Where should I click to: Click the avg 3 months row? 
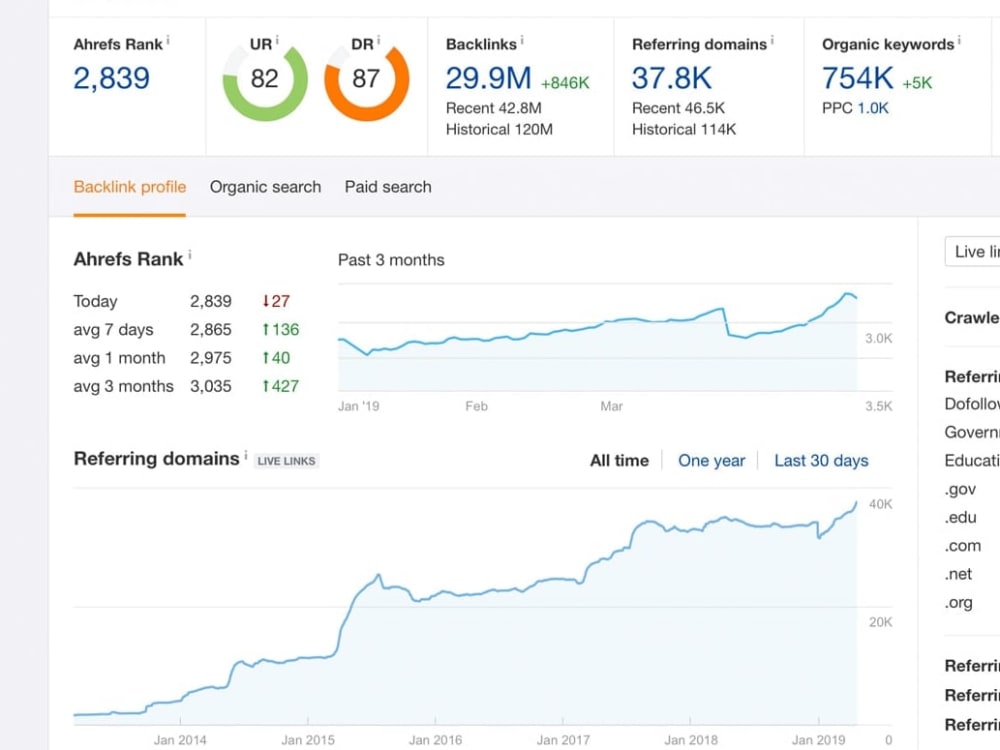pyautogui.click(x=186, y=386)
